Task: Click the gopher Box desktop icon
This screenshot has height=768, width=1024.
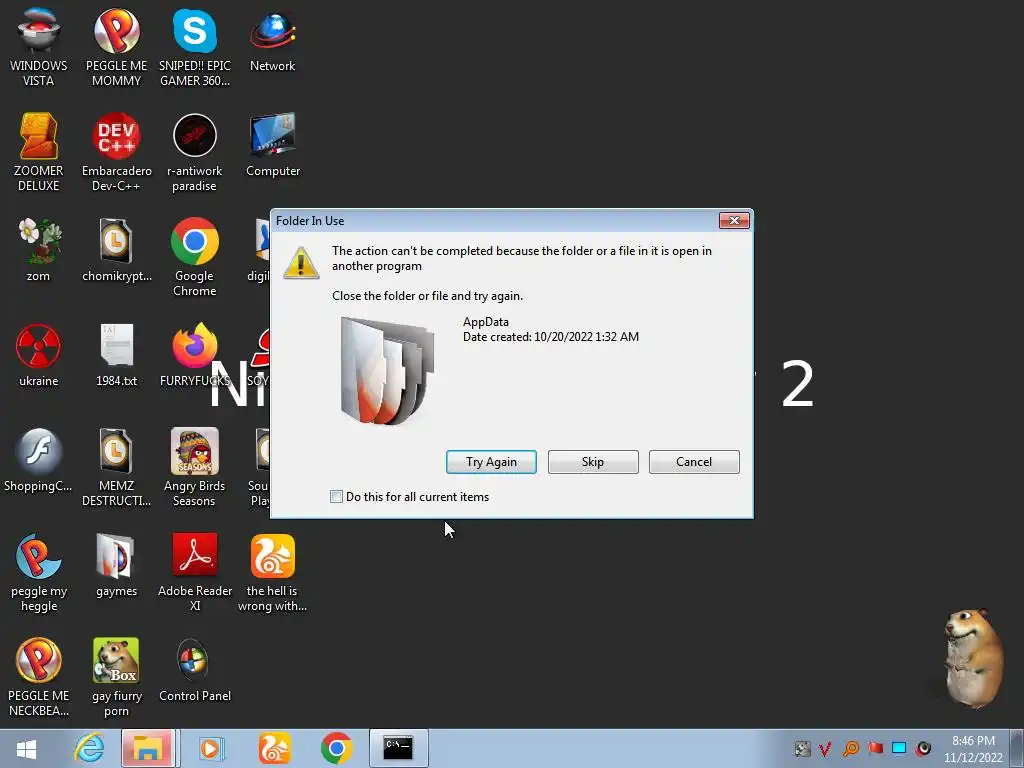Action: point(116,678)
